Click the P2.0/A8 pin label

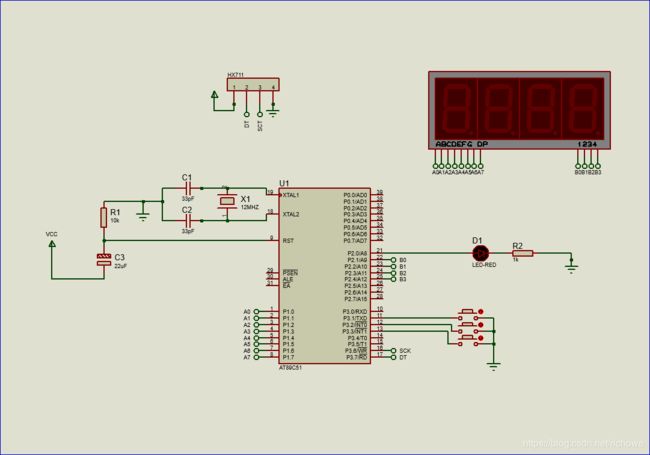357,253
